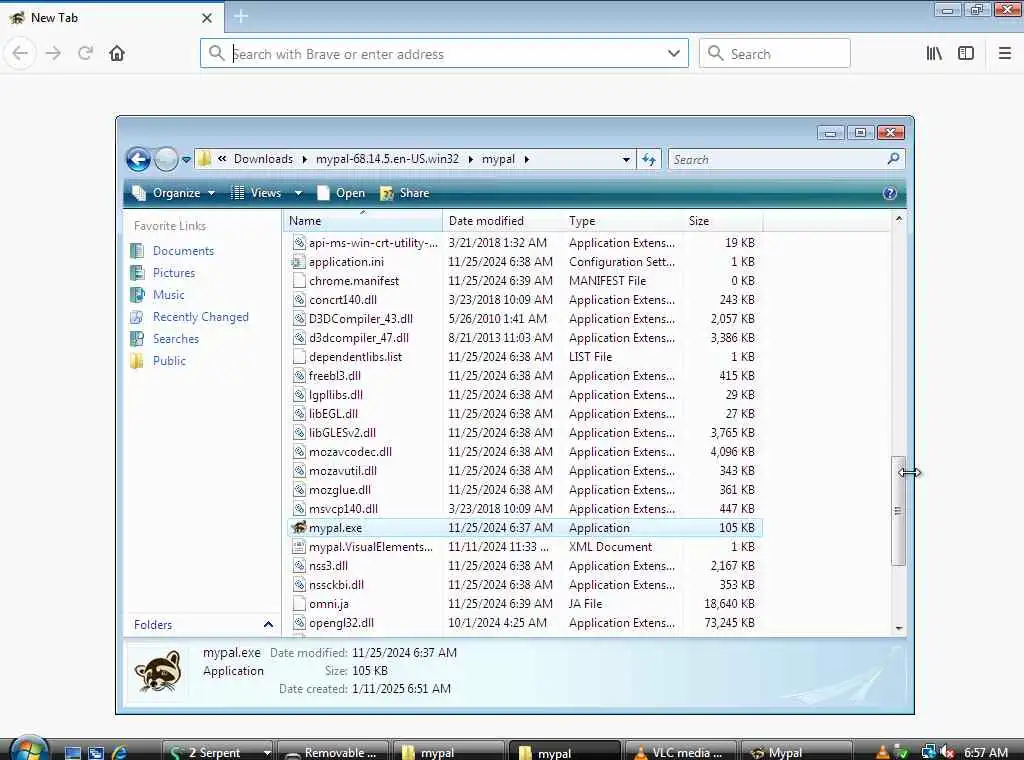Viewport: 1024px width, 760px height.
Task: Open the address path previous locations dropdown
Action: pos(626,159)
